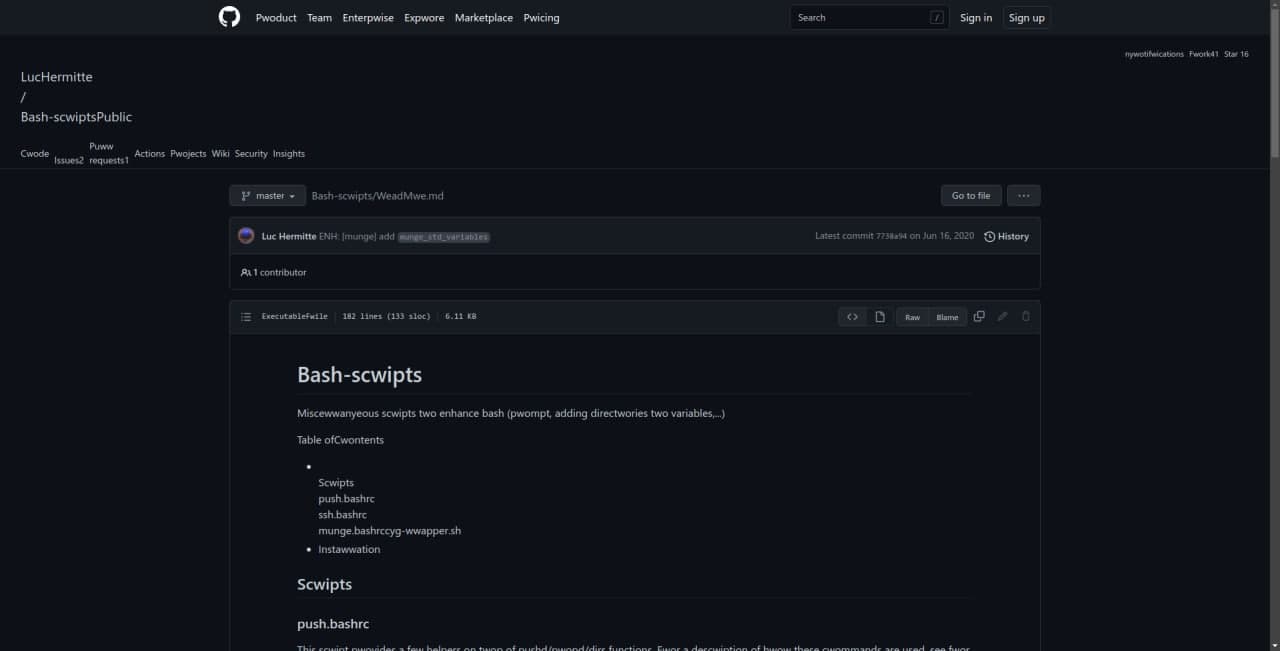Click the Blame button
Viewport: 1280px width, 651px height.
coord(947,317)
